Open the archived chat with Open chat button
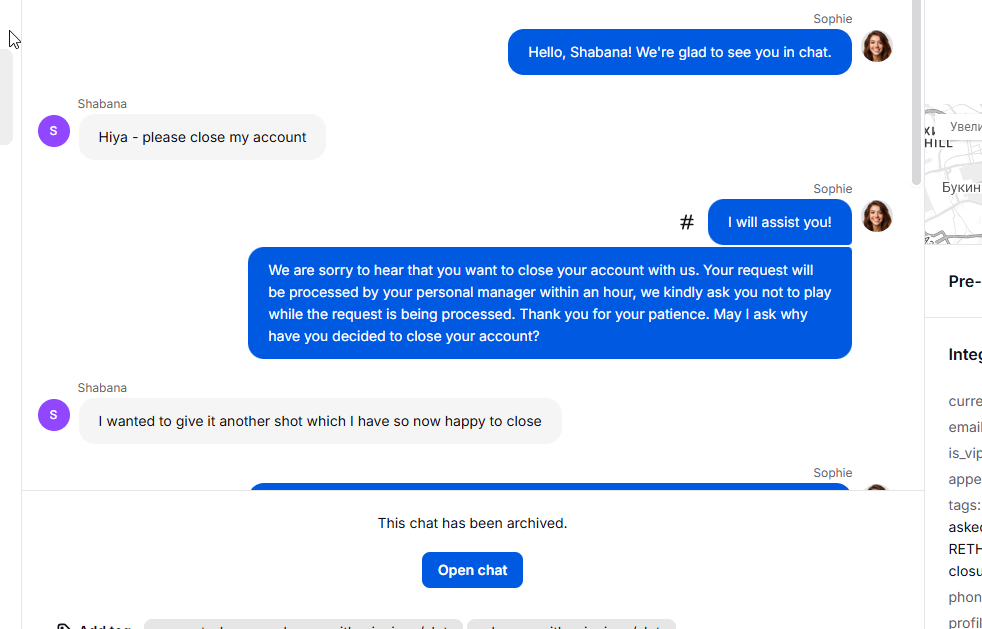Screen dimensions: 982x629 pyautogui.click(x=472, y=570)
